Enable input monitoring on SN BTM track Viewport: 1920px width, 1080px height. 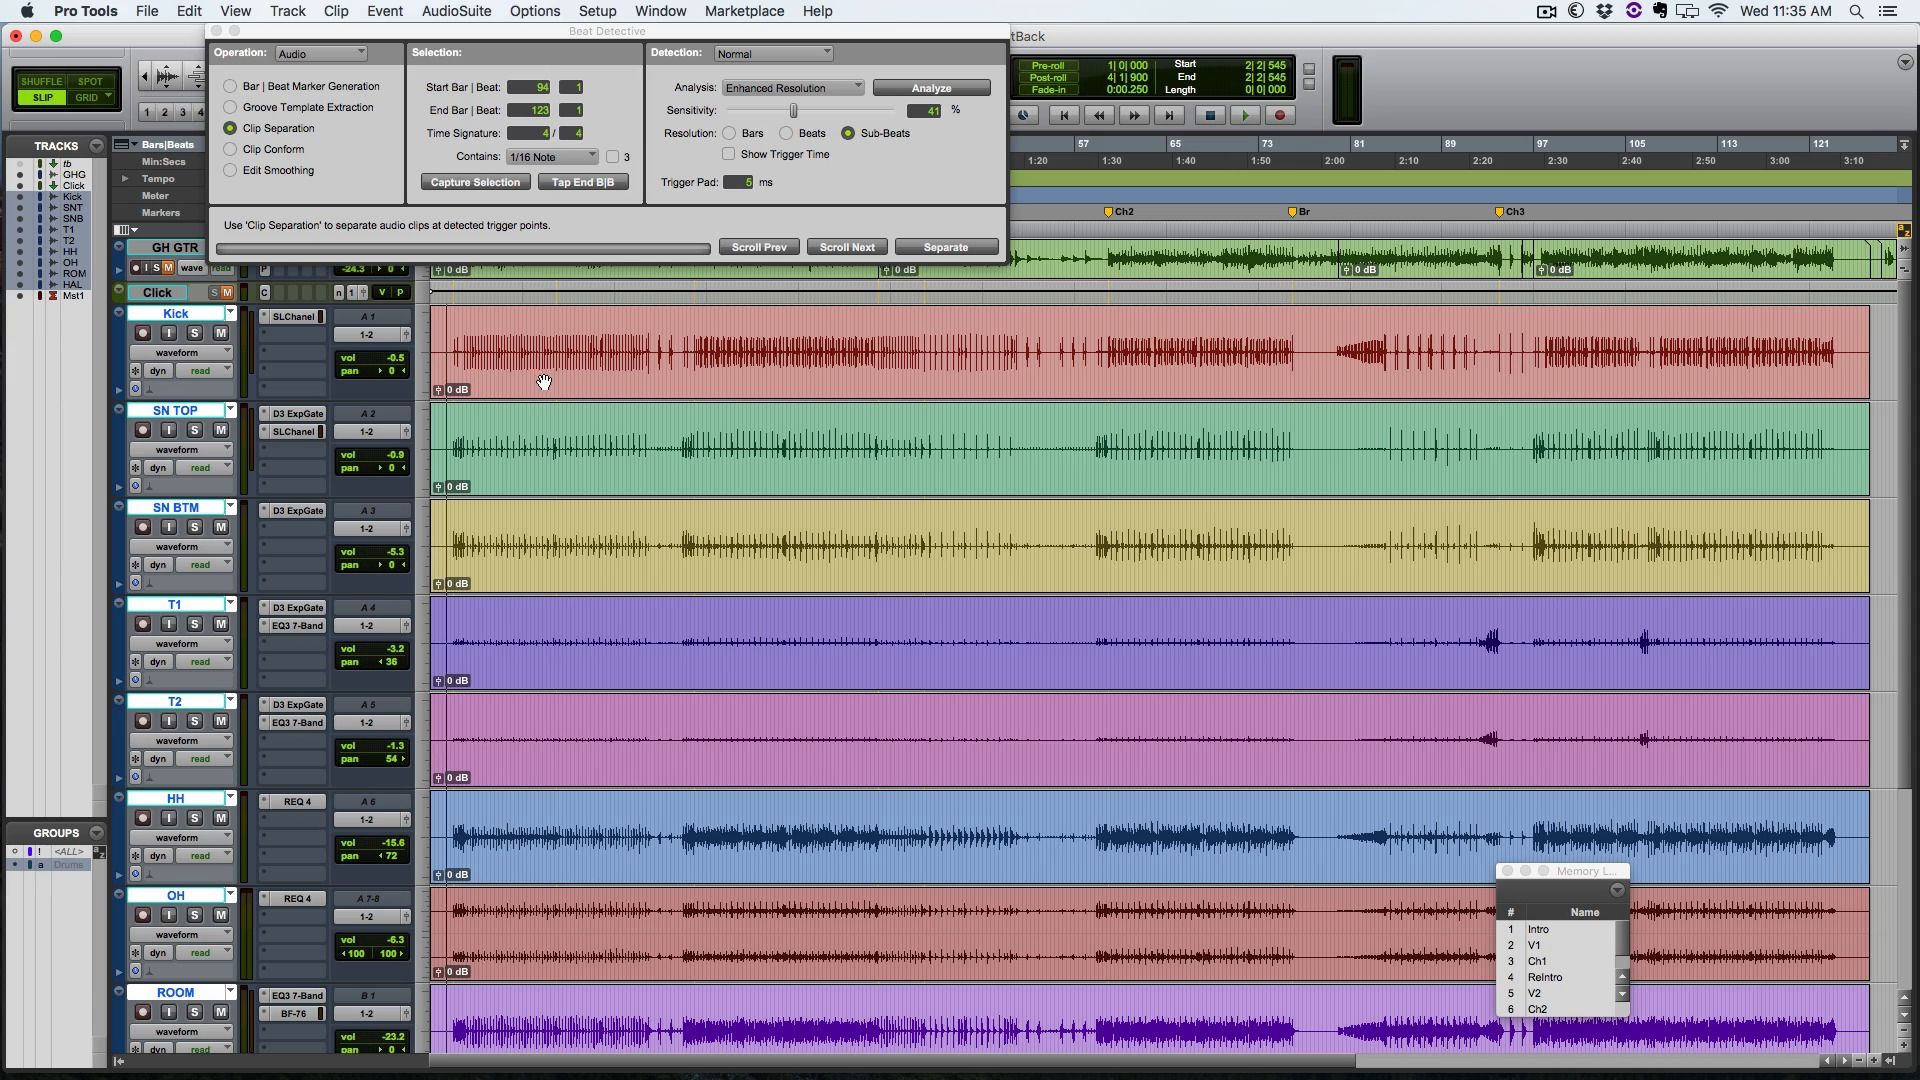[169, 527]
